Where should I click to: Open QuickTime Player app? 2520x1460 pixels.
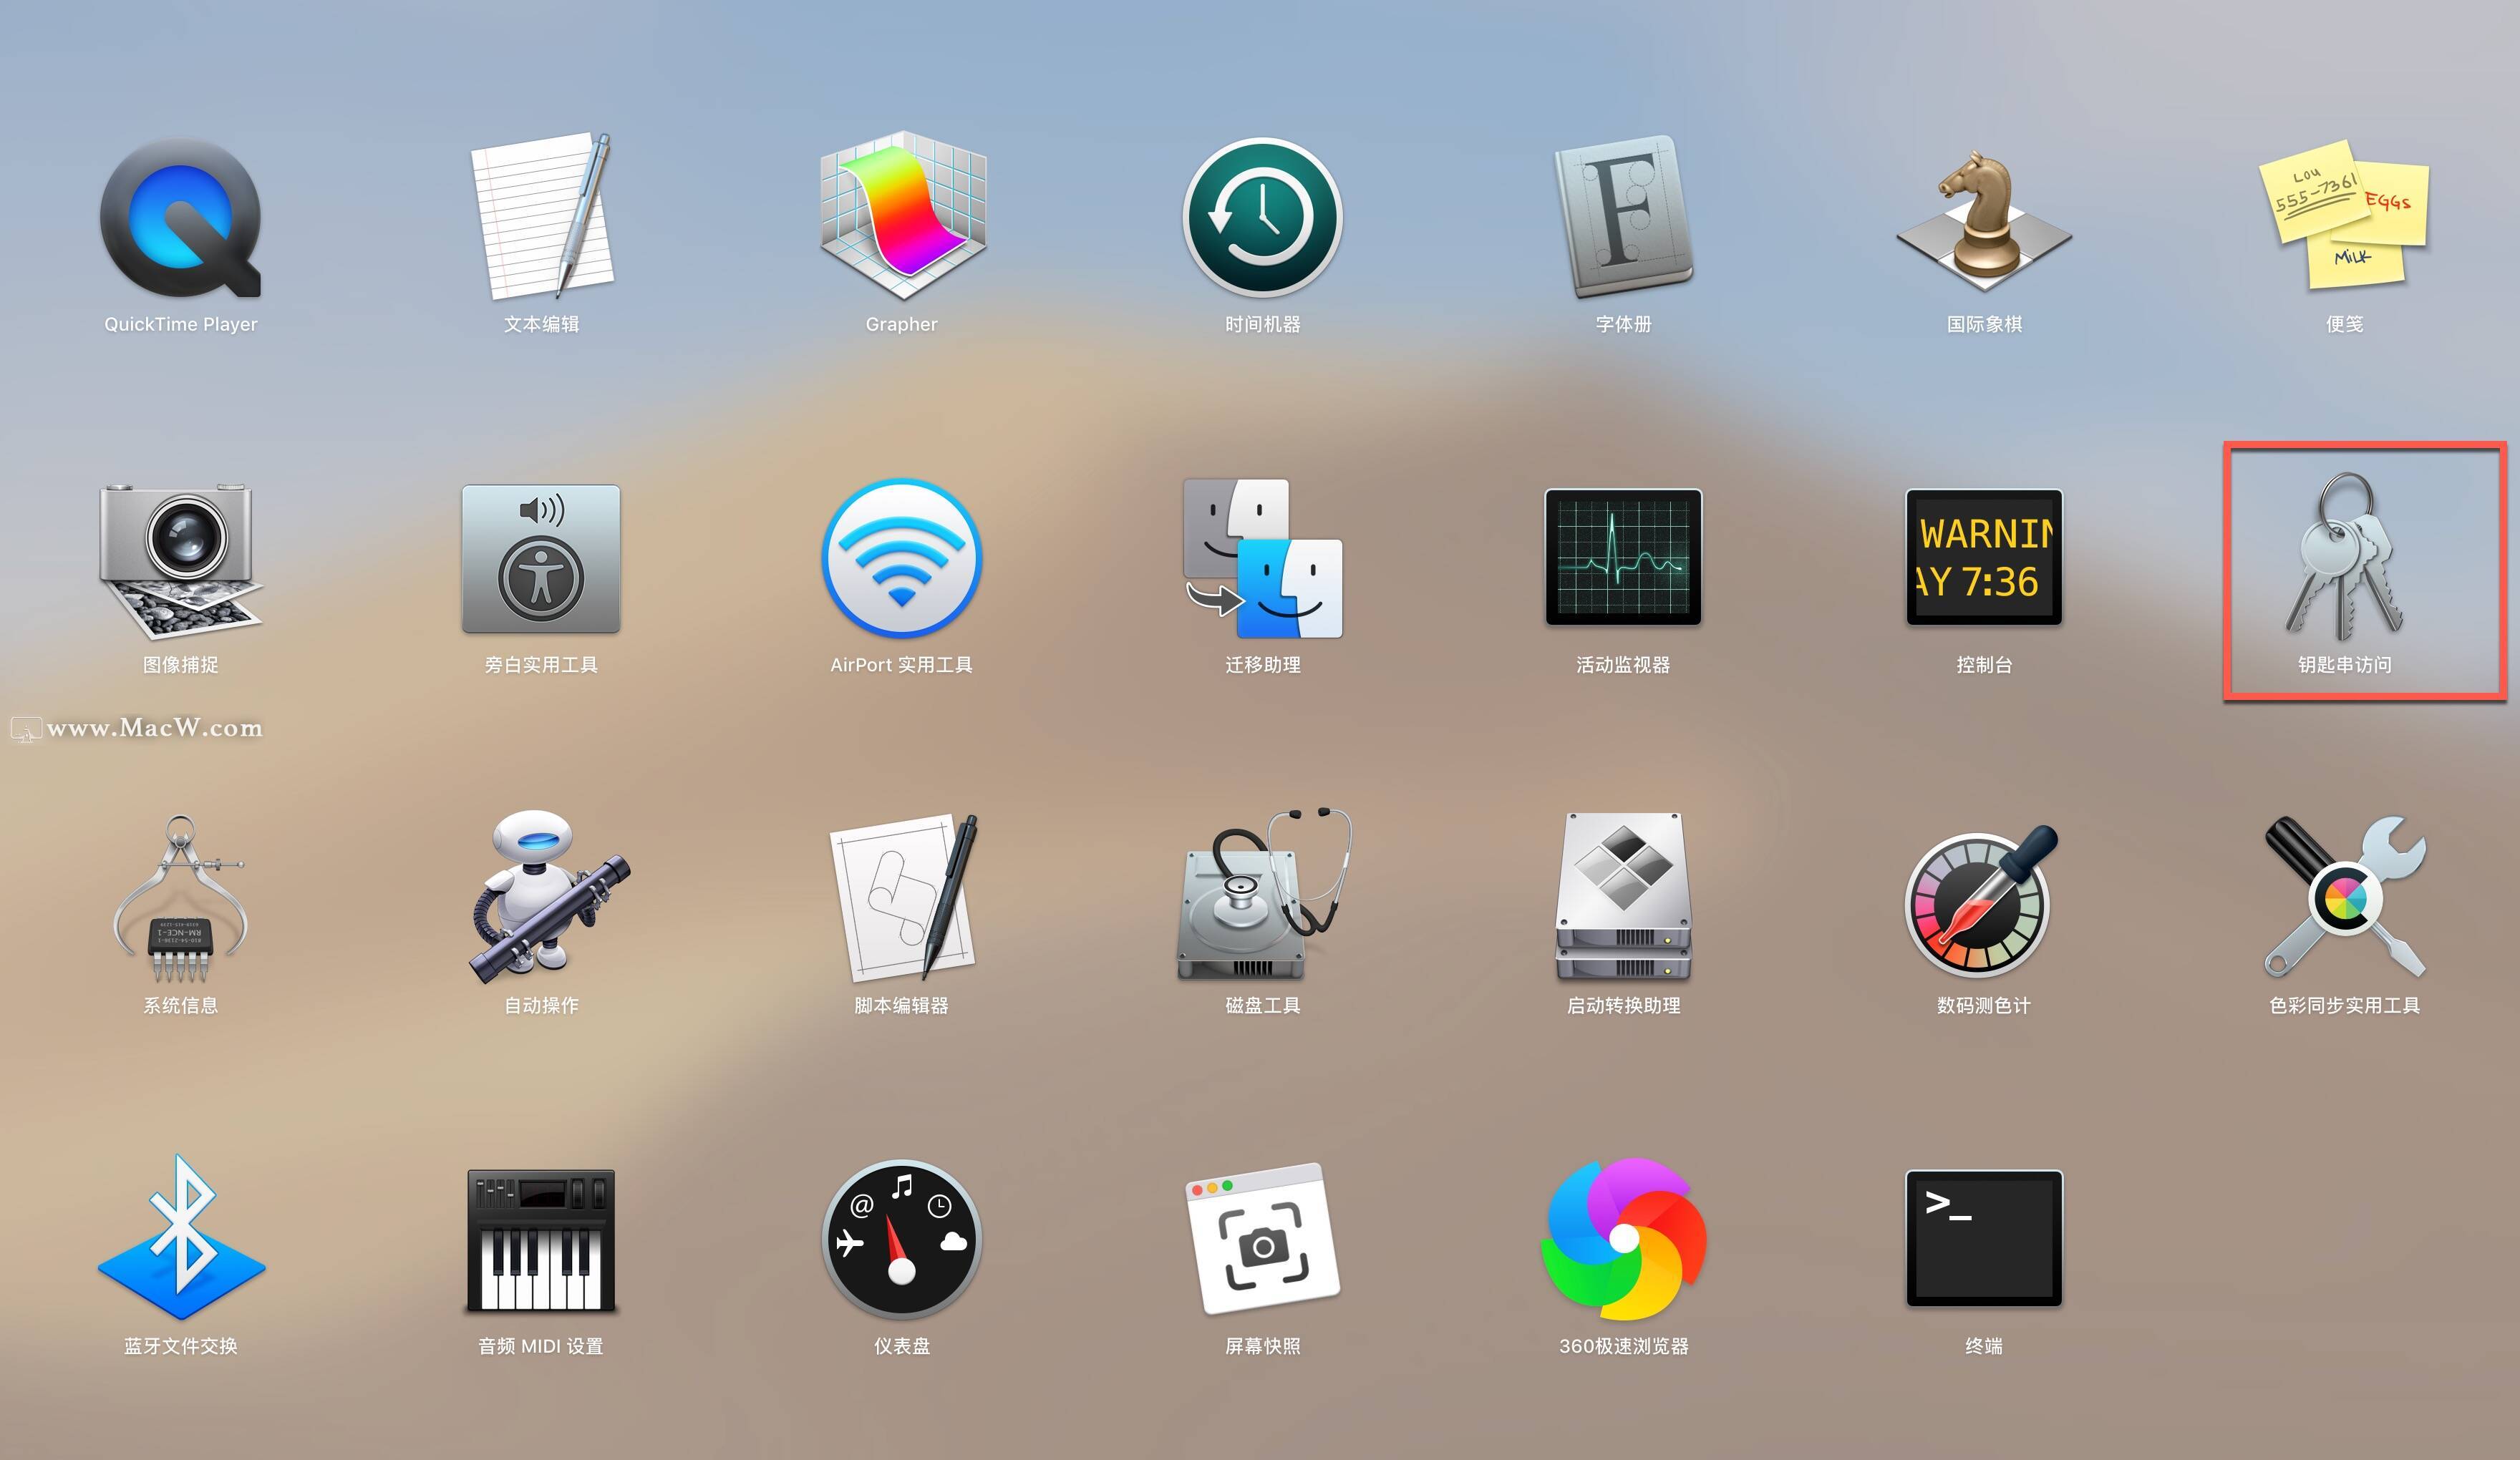(x=181, y=218)
